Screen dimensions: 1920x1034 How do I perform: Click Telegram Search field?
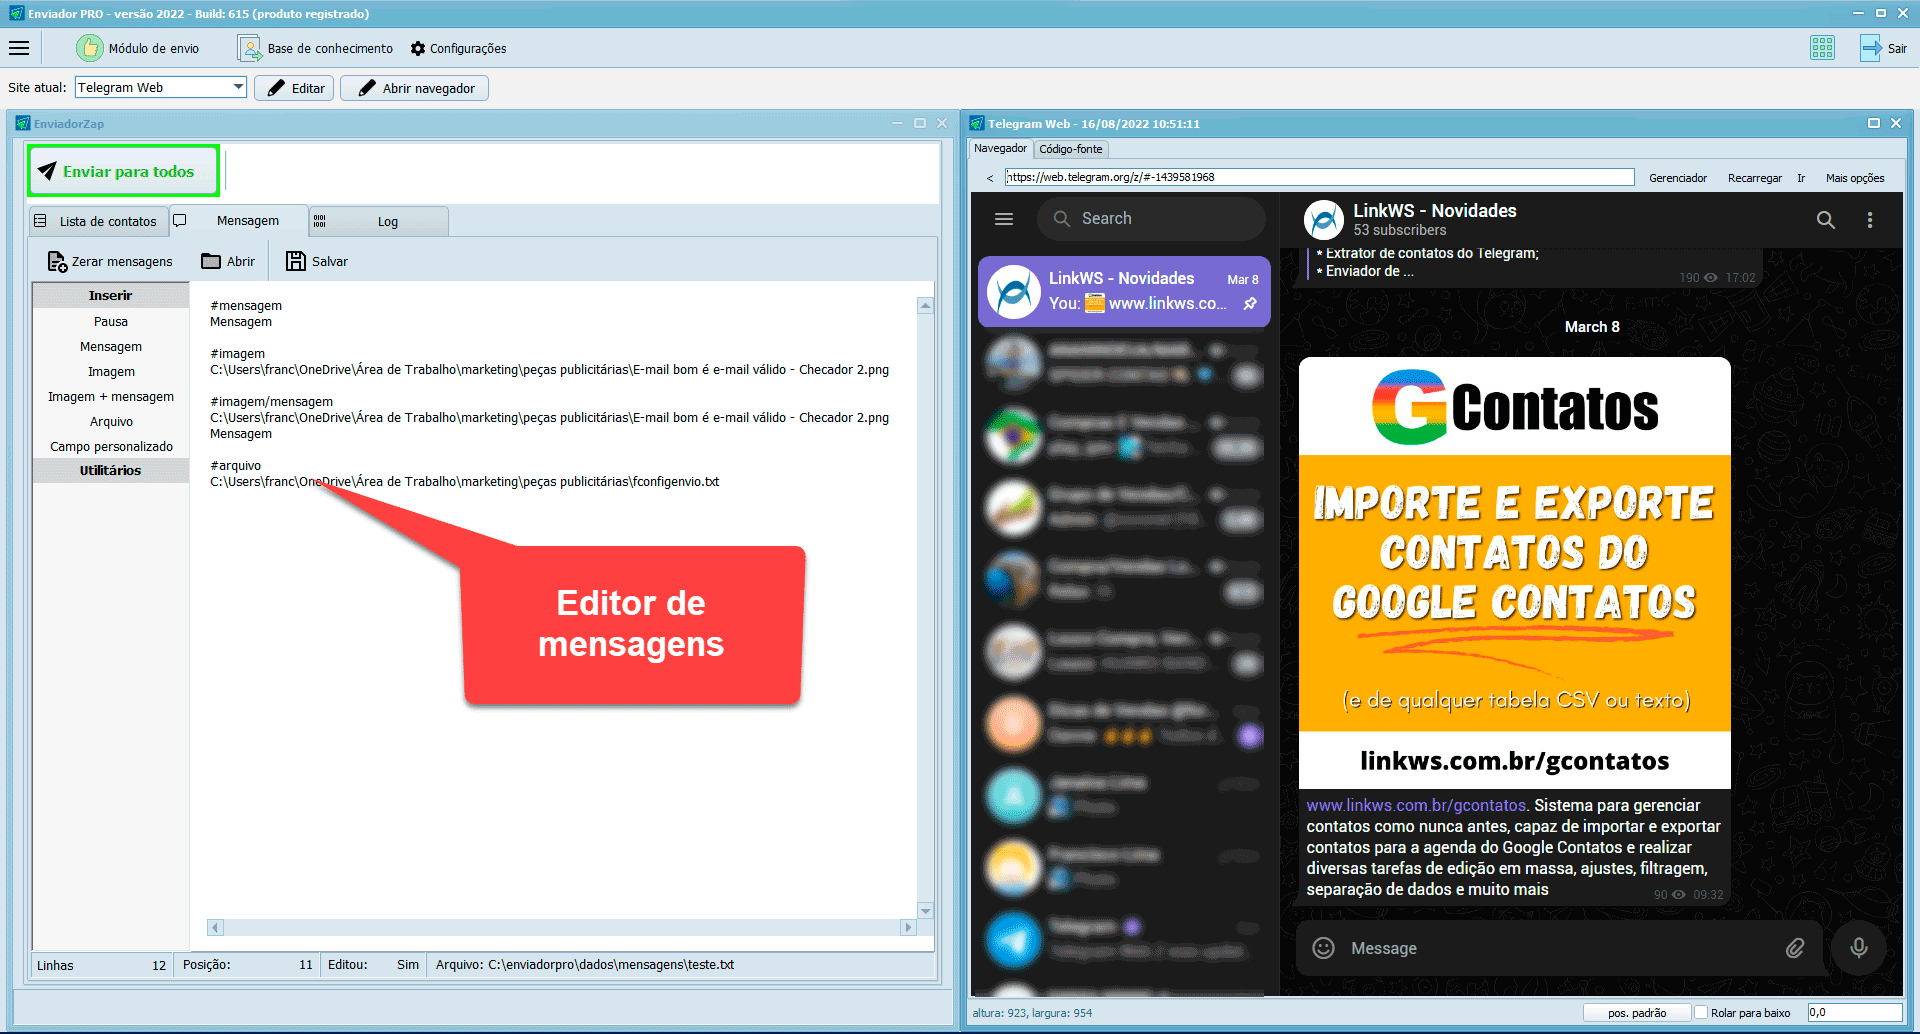point(1151,218)
